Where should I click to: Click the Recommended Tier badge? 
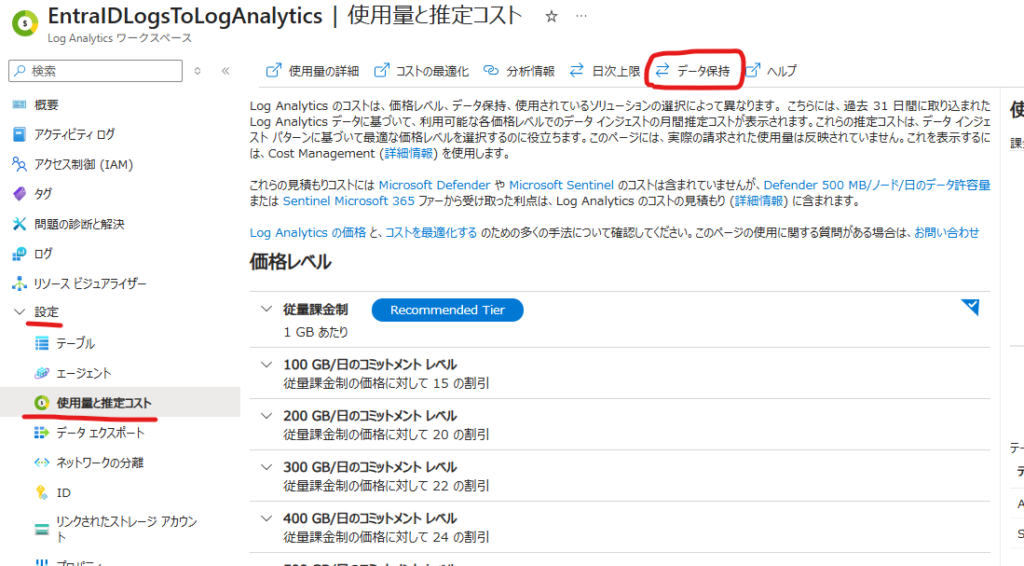tap(447, 310)
